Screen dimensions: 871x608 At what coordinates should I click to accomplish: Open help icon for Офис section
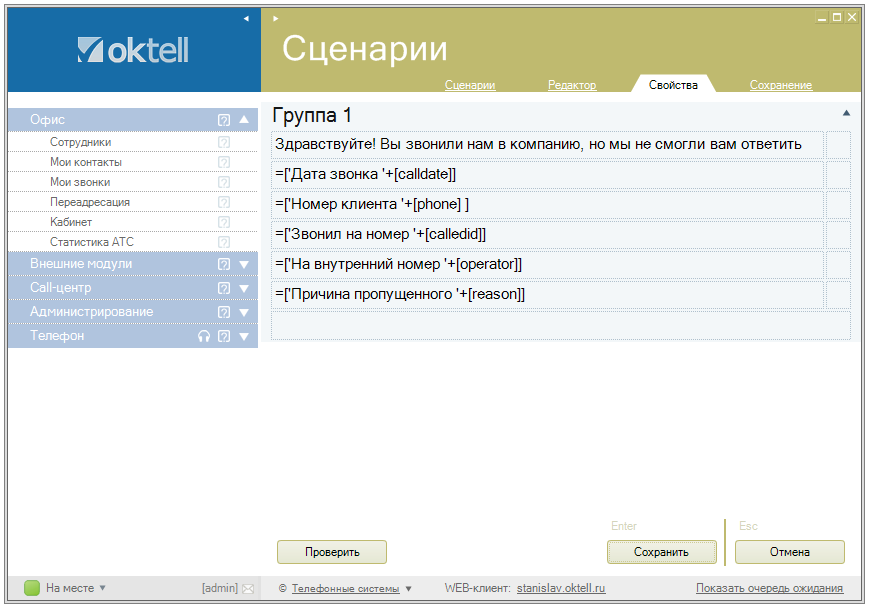224,120
